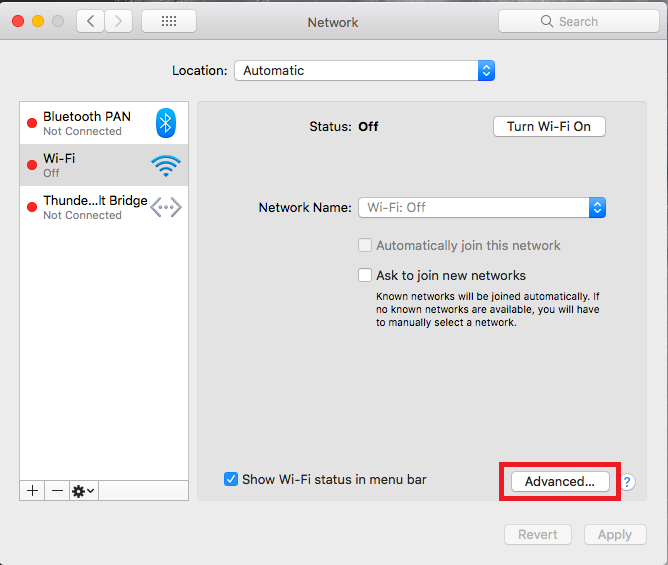668x565 pixels.
Task: Click the search magnifier icon
Action: (547, 21)
